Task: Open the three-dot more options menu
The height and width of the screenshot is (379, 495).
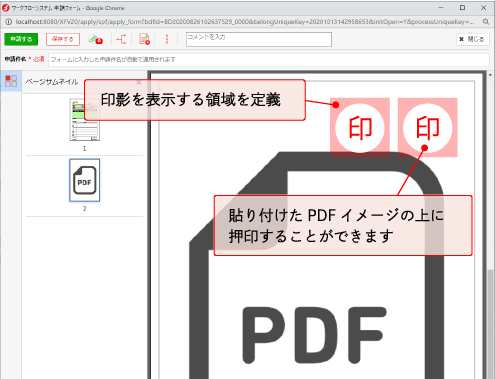Action: tap(167, 39)
